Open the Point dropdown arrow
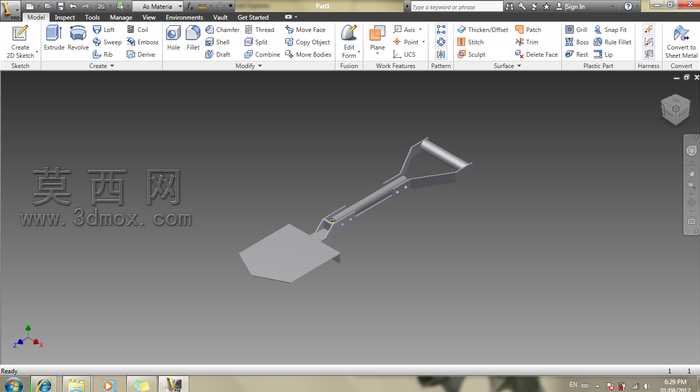 423,42
